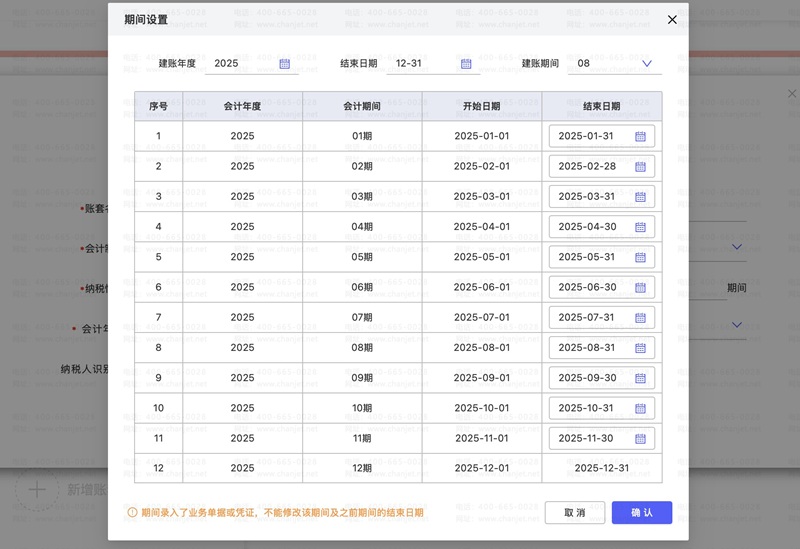The width and height of the screenshot is (800, 549).
Task: Click the orange warning text about 结束日期
Action: pyautogui.click(x=282, y=512)
